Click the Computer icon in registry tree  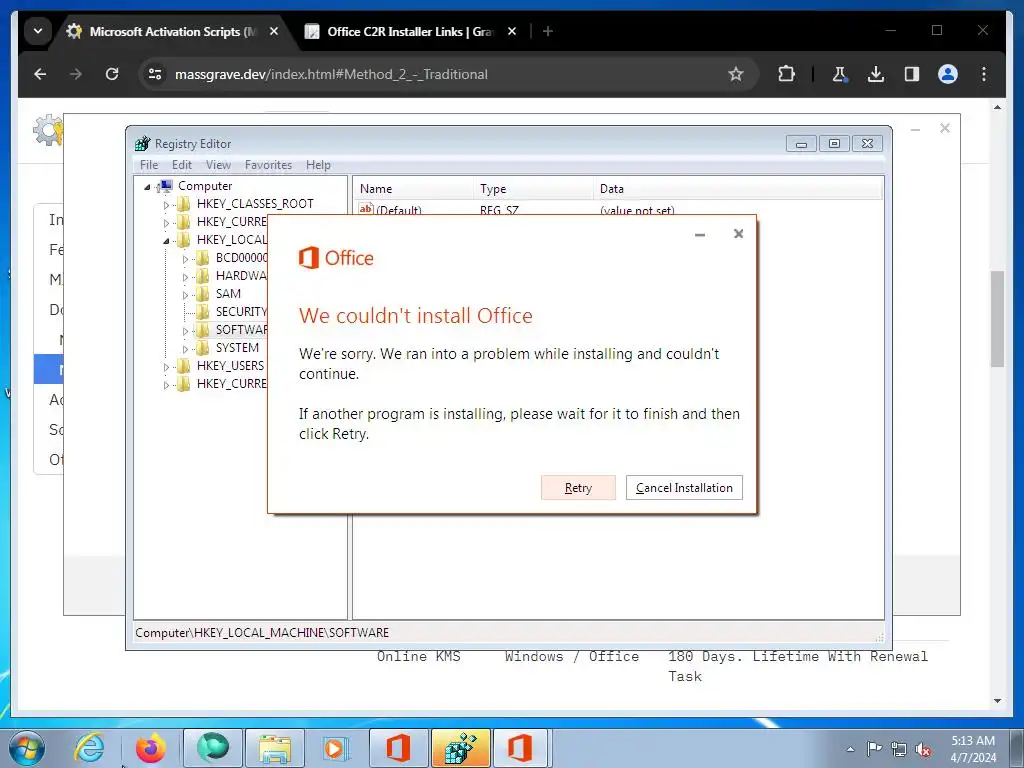point(165,187)
